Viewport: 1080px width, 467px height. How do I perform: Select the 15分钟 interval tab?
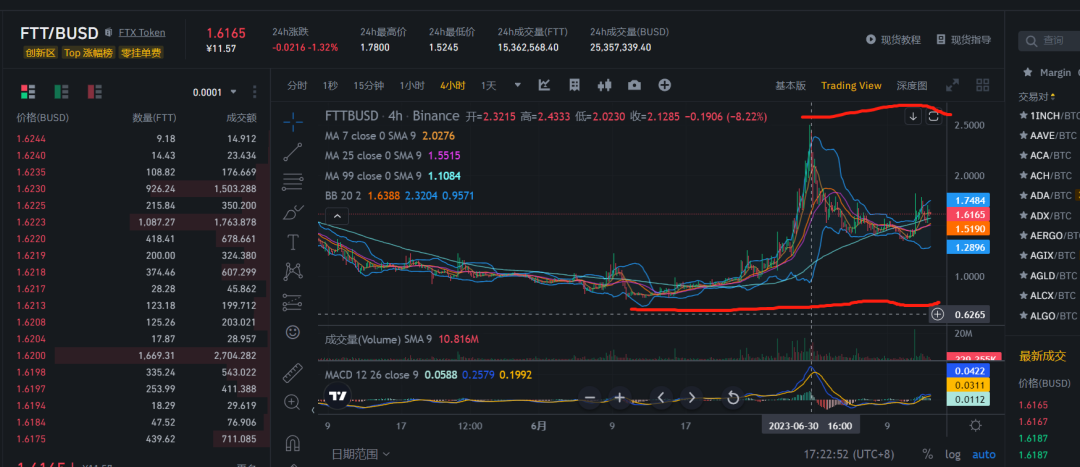[x=368, y=85]
